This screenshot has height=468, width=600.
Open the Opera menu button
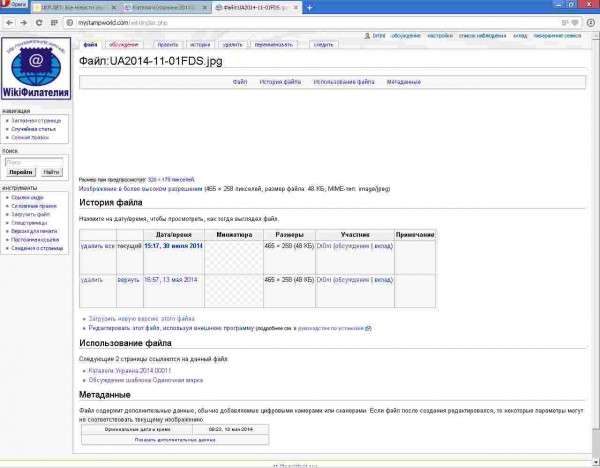pyautogui.click(x=14, y=5)
